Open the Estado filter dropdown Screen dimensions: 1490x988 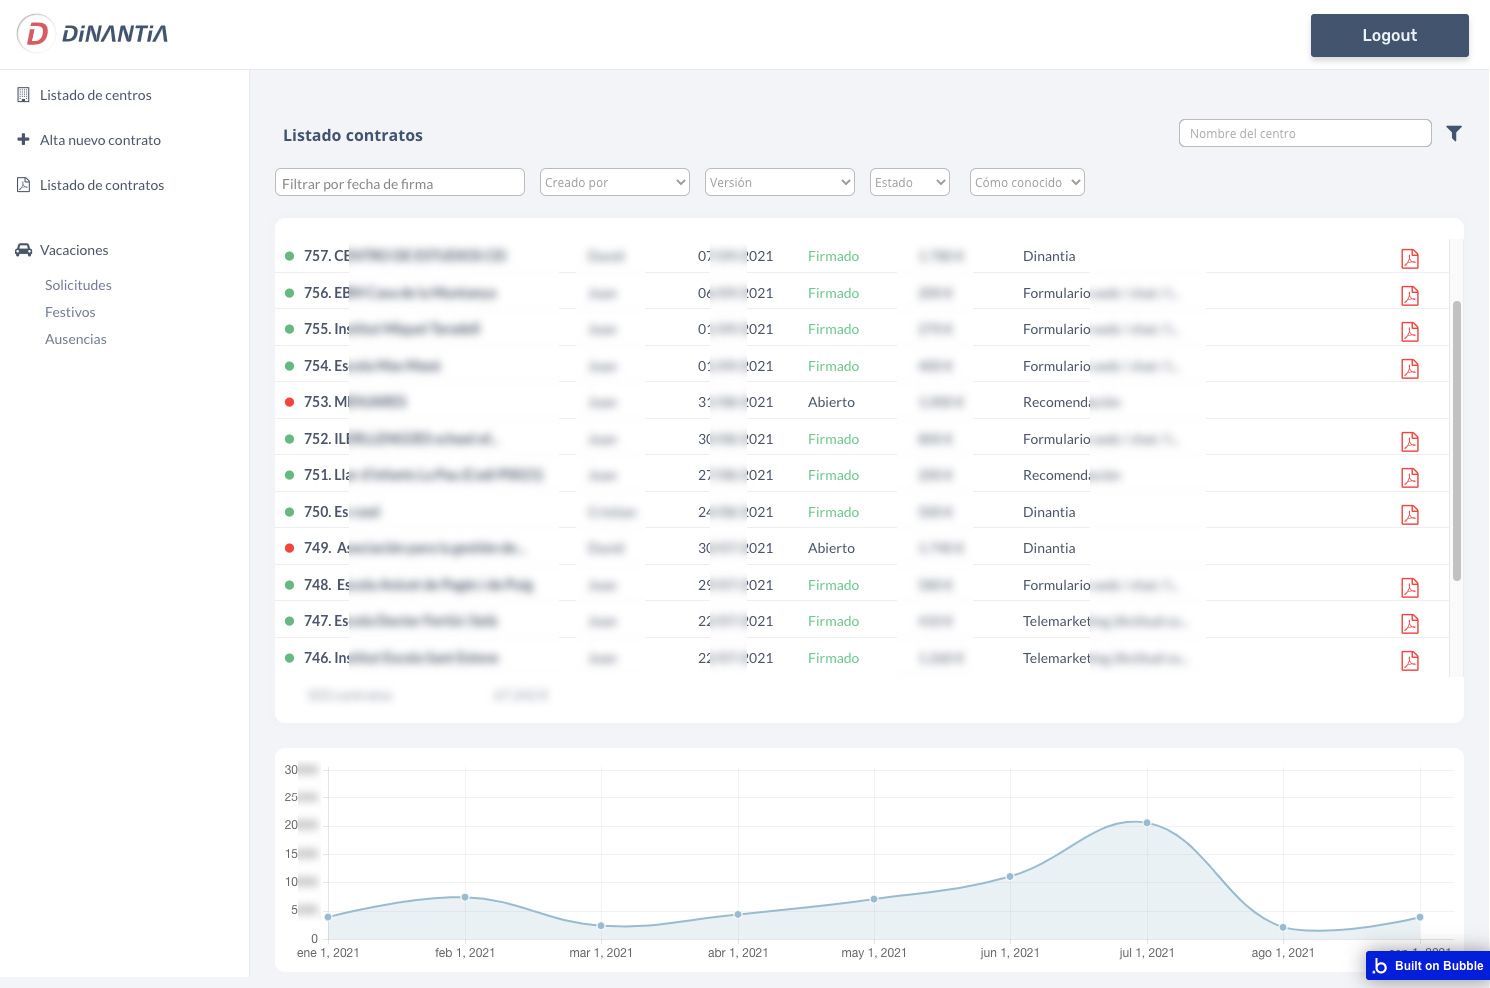[x=909, y=182]
